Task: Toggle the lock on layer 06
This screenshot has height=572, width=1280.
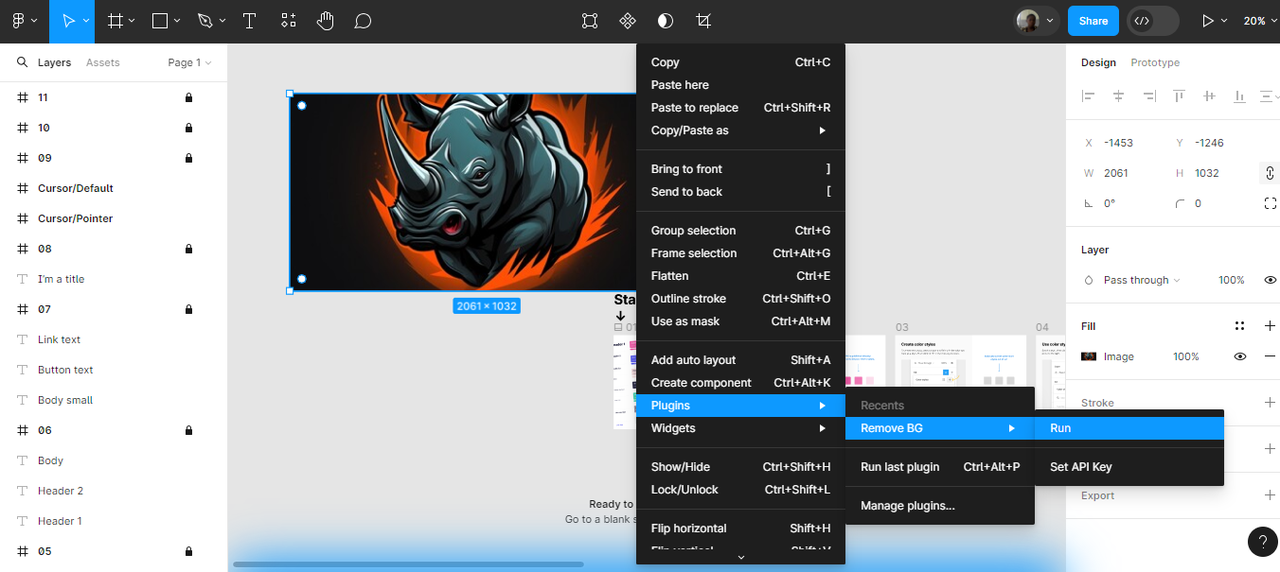Action: pos(188,430)
